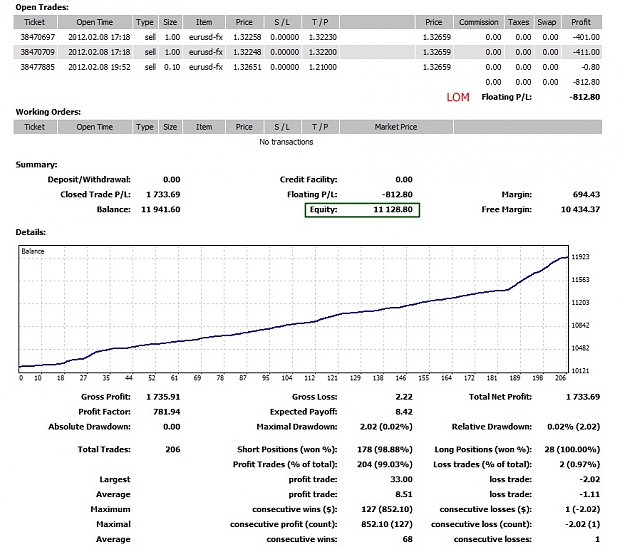625x547 pixels.
Task: Click the Summary heading
Action: tap(36, 165)
